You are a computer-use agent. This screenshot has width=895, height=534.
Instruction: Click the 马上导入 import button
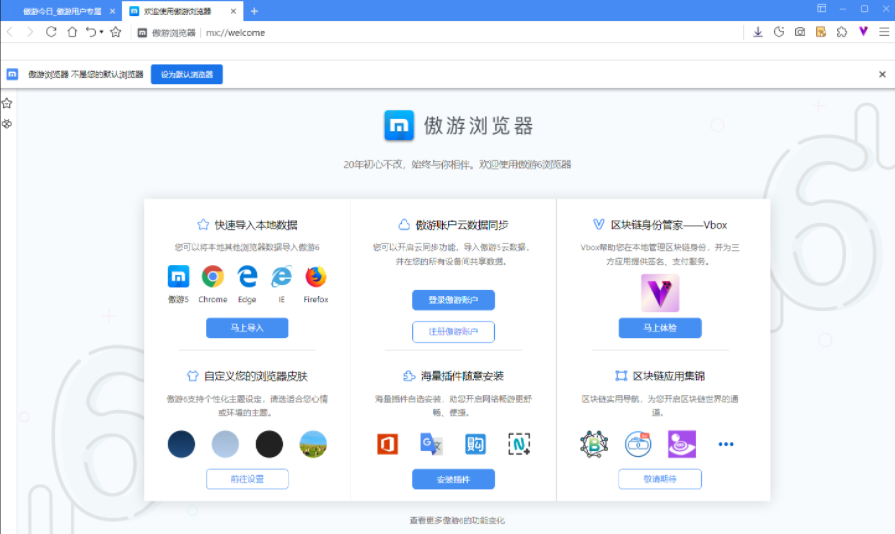pos(247,328)
